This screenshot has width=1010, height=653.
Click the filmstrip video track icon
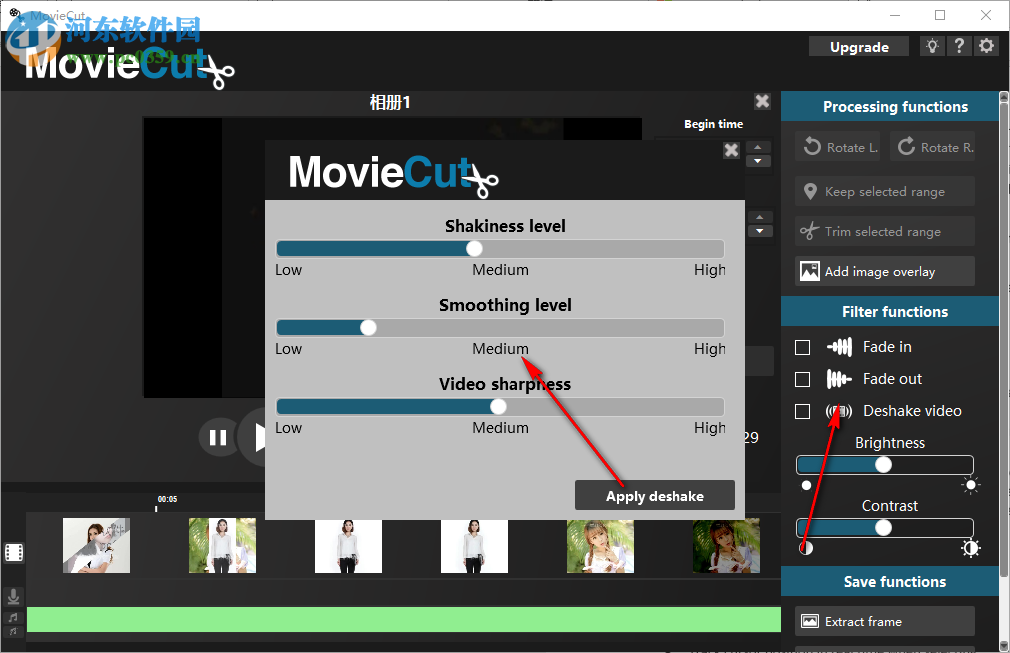pyautogui.click(x=14, y=553)
